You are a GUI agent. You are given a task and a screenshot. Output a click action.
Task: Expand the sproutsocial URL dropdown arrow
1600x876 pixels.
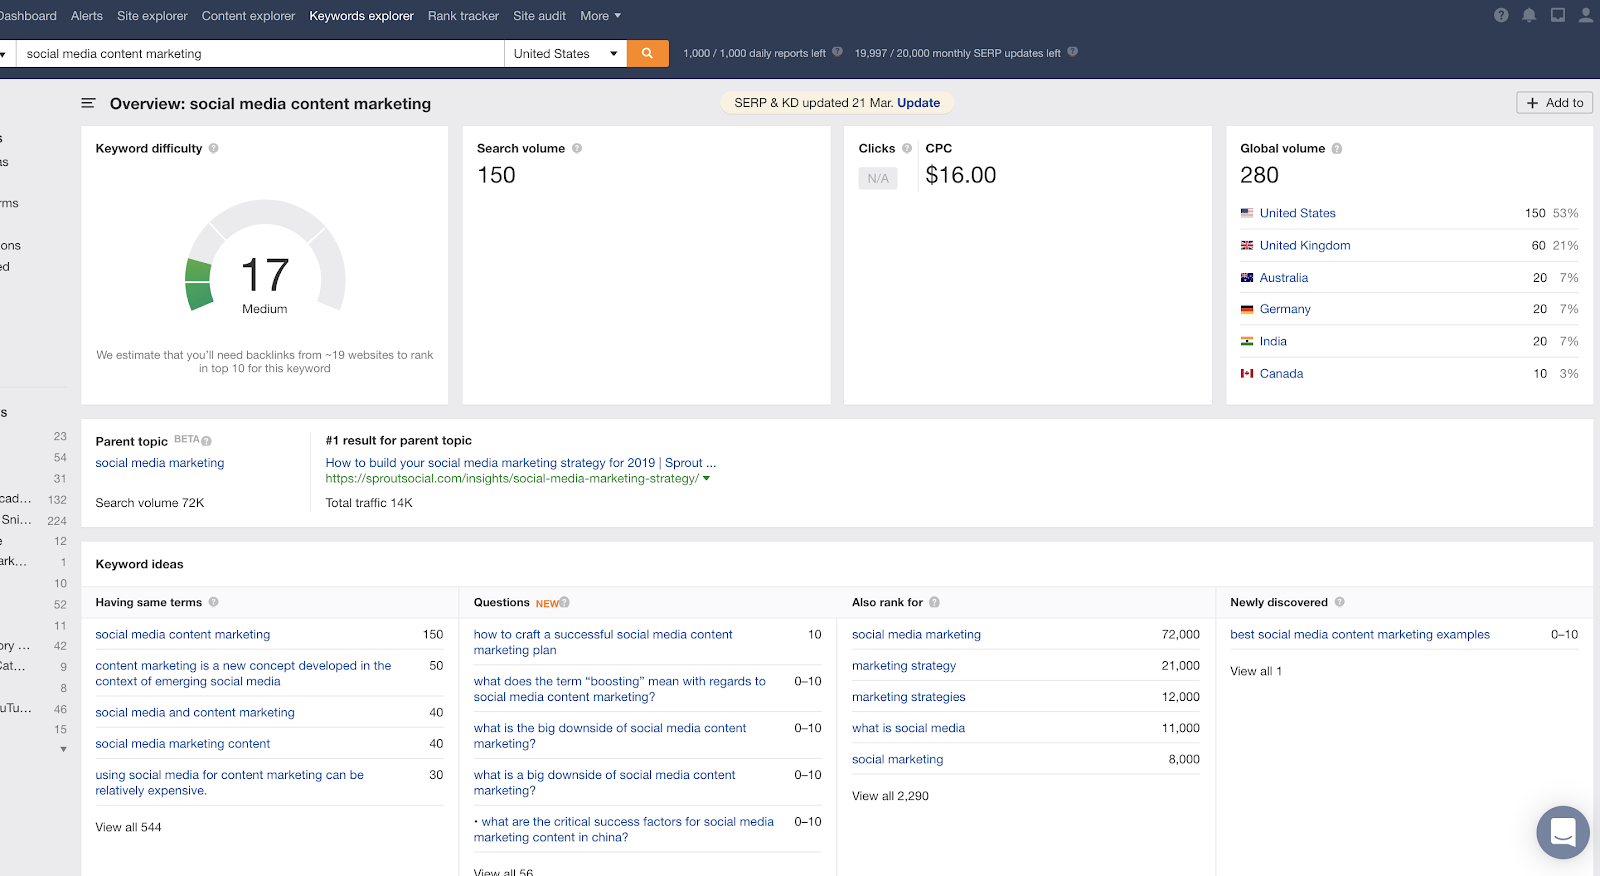coord(707,479)
